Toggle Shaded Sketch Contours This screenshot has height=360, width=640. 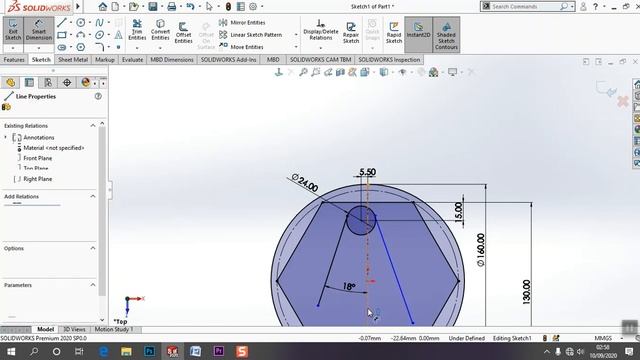(x=446, y=35)
